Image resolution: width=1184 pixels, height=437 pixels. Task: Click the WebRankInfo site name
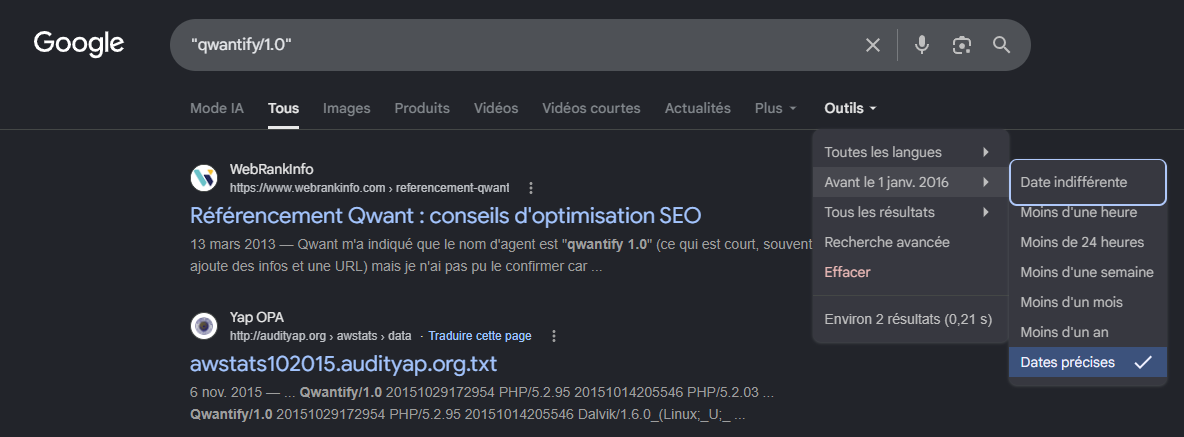271,170
